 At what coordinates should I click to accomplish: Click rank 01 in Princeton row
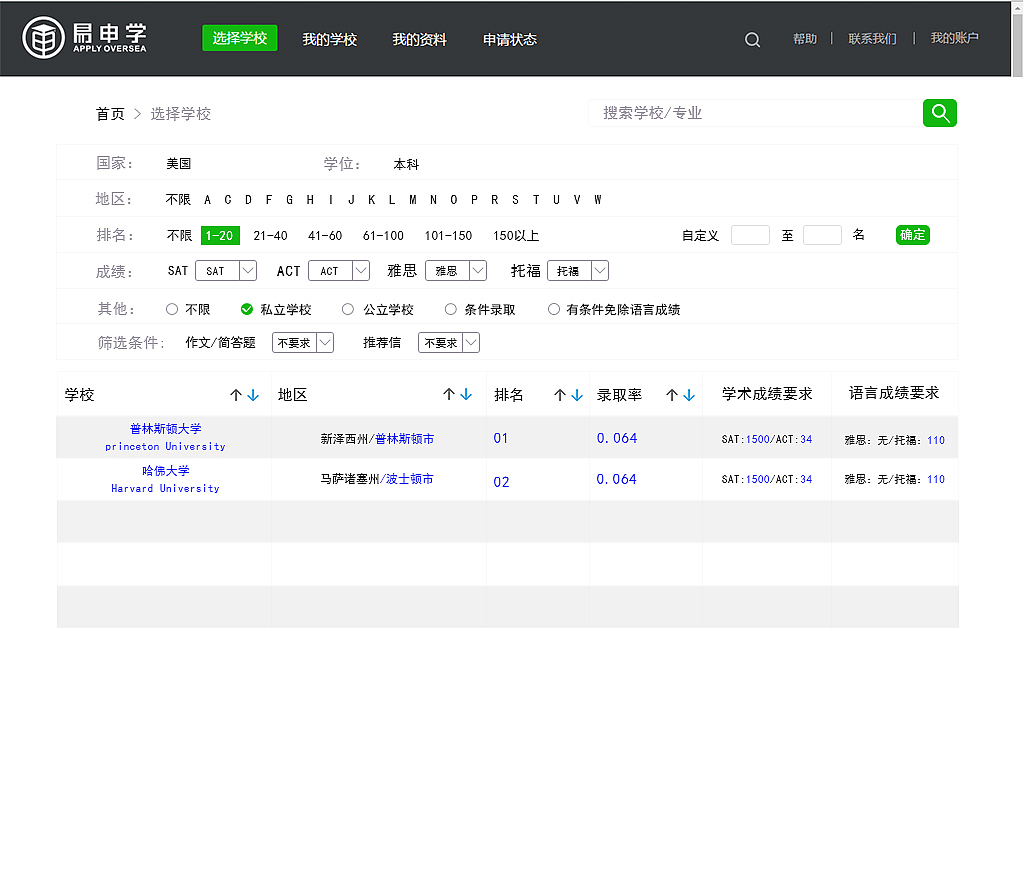pos(501,438)
